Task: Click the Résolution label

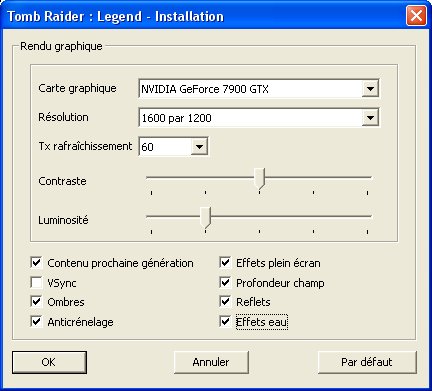Action: click(63, 117)
